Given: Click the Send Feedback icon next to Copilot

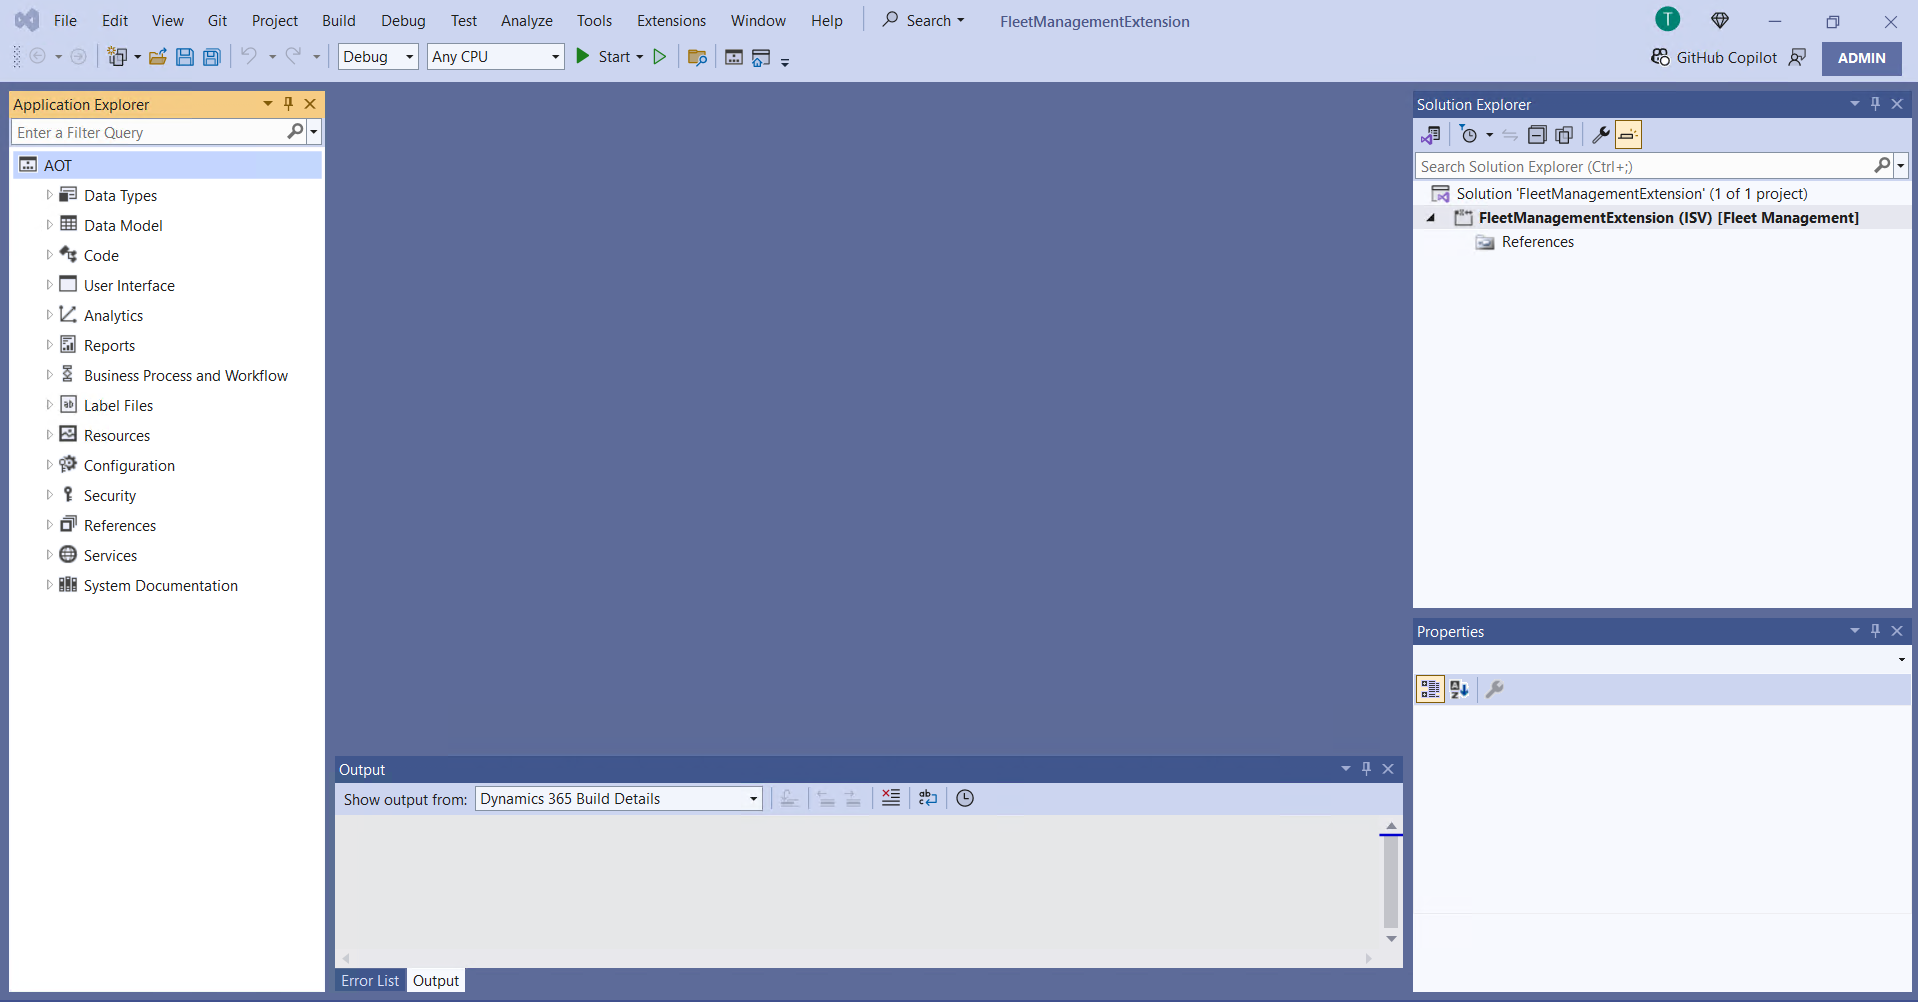Looking at the screenshot, I should (1798, 57).
